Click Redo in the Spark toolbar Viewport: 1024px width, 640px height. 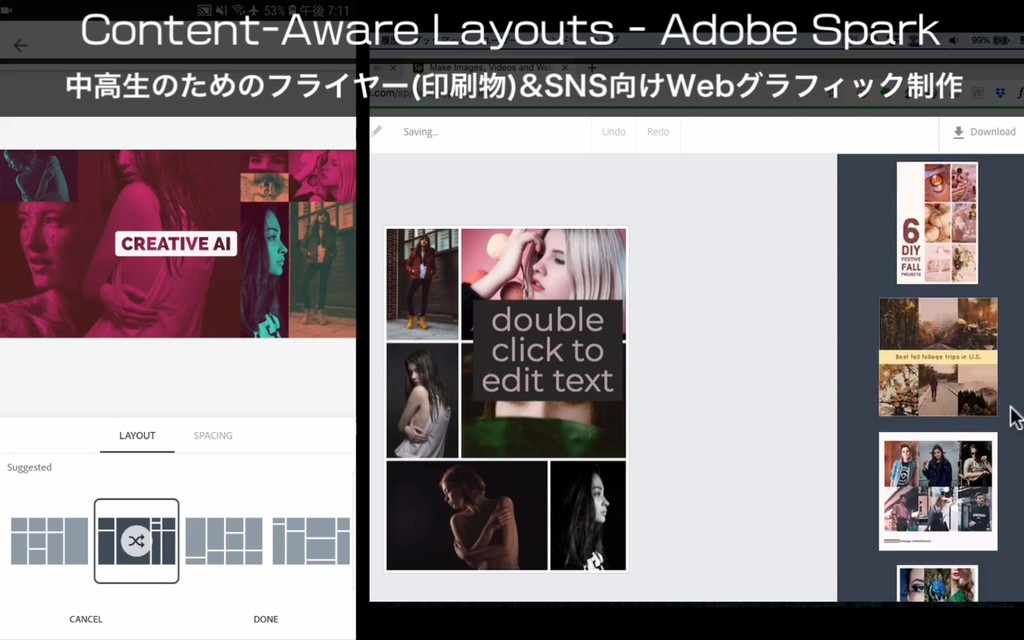coord(658,131)
